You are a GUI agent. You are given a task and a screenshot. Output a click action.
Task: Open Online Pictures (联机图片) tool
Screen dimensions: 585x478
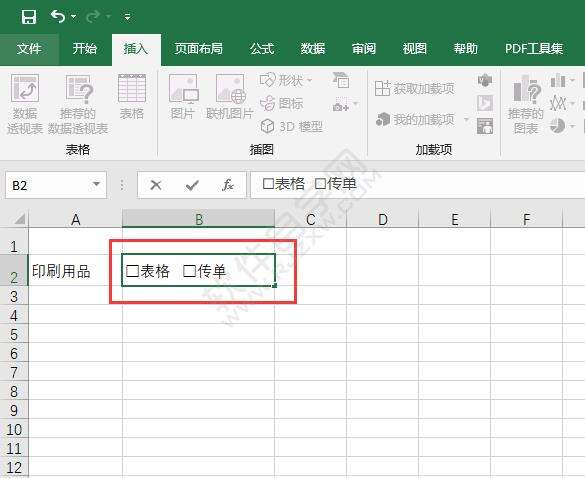(230, 97)
